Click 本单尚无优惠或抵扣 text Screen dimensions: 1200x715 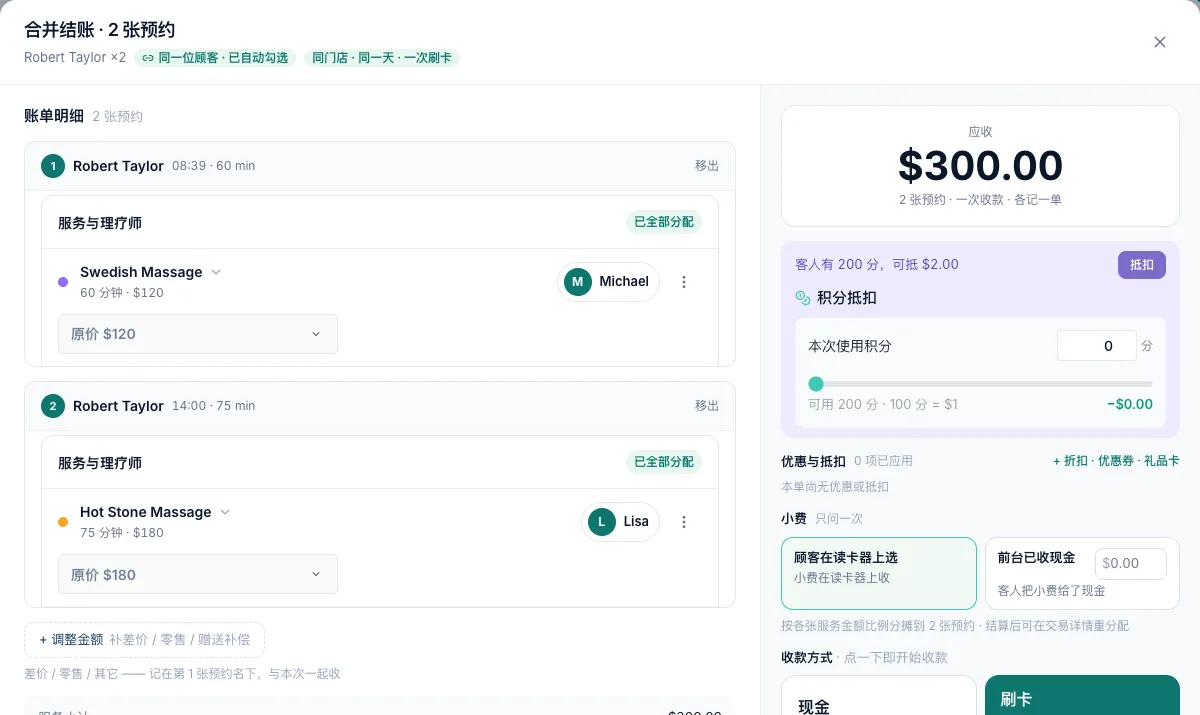[x=835, y=487]
